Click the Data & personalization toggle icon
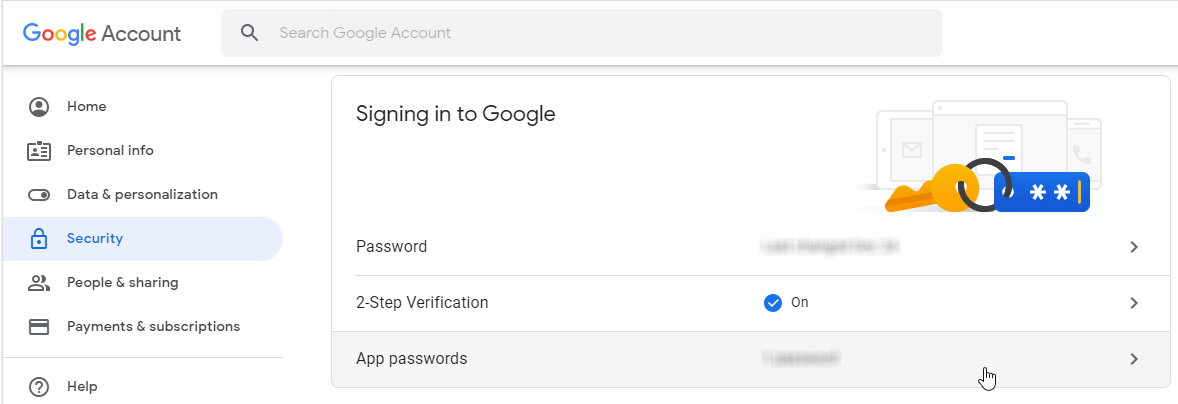The height and width of the screenshot is (404, 1178). (x=39, y=195)
